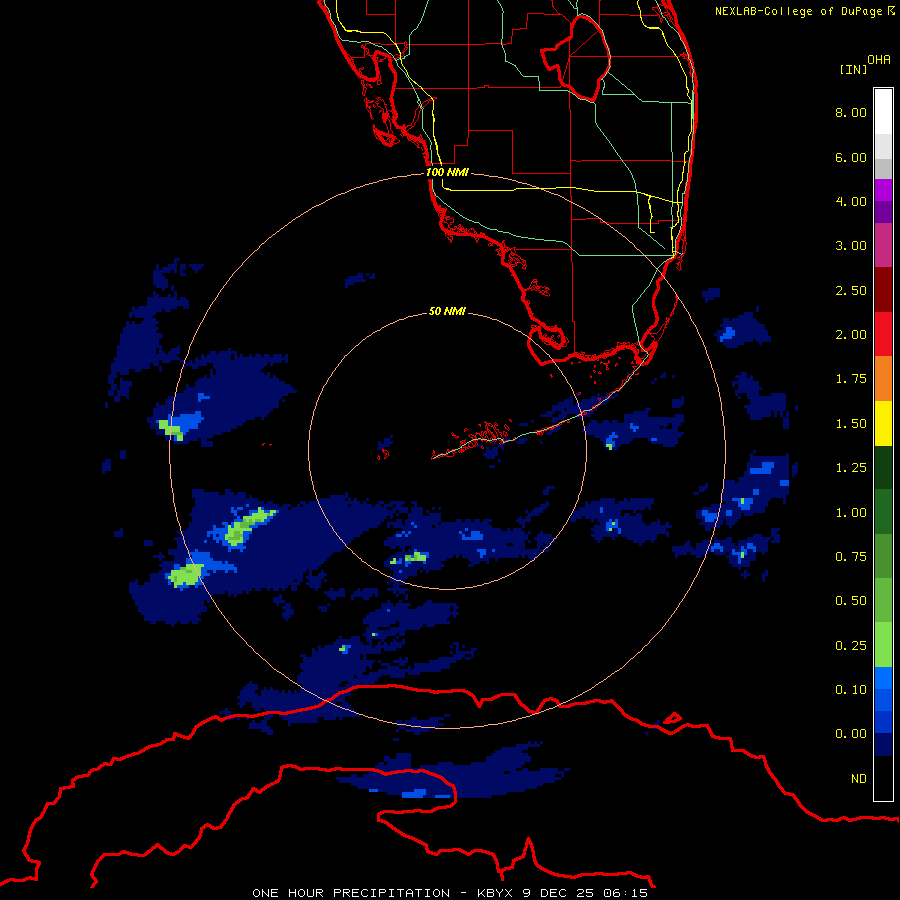Click the ONE HOUR PRECIPITATION title text
This screenshot has height=900, width=900.
tap(351, 893)
